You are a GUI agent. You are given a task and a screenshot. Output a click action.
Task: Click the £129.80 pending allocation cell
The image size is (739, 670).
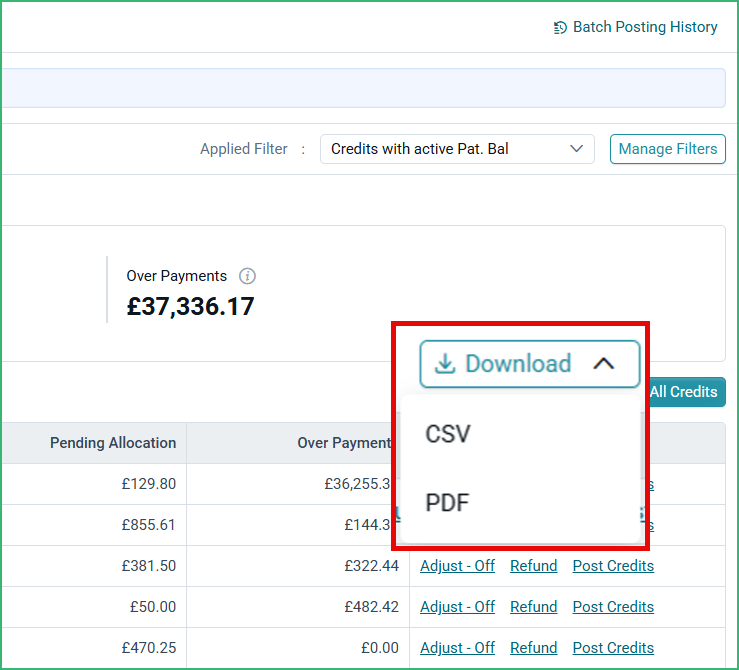(148, 484)
